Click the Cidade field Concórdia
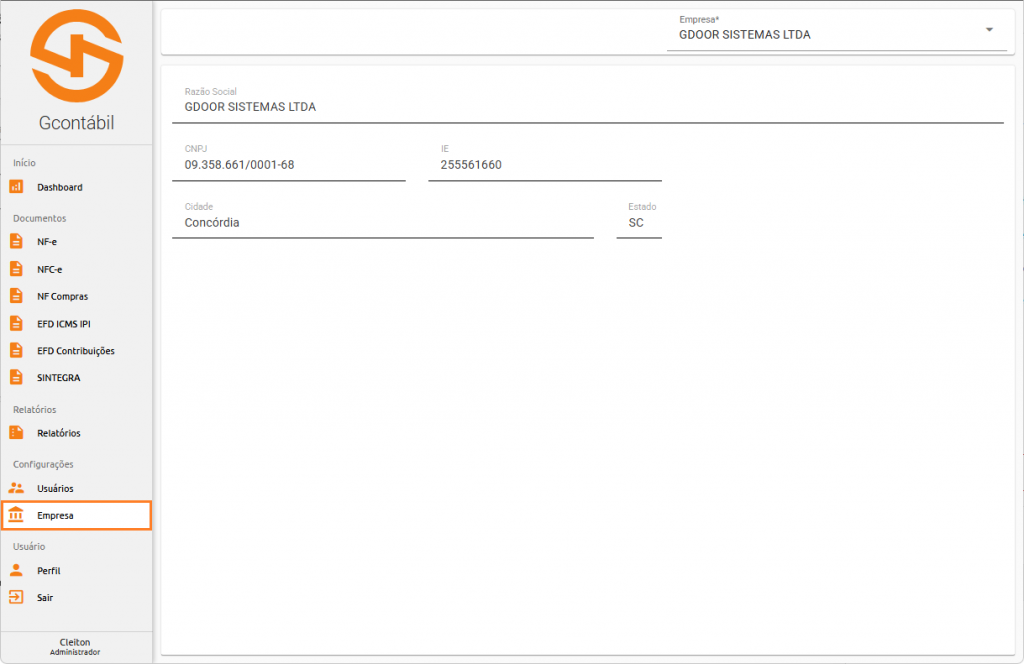This screenshot has width=1024, height=664. click(383, 219)
